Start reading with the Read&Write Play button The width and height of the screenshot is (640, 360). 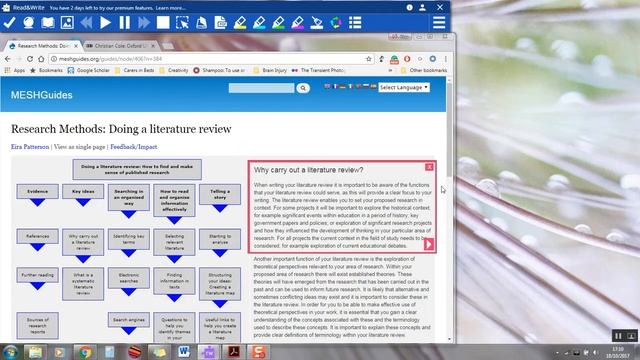[106, 23]
